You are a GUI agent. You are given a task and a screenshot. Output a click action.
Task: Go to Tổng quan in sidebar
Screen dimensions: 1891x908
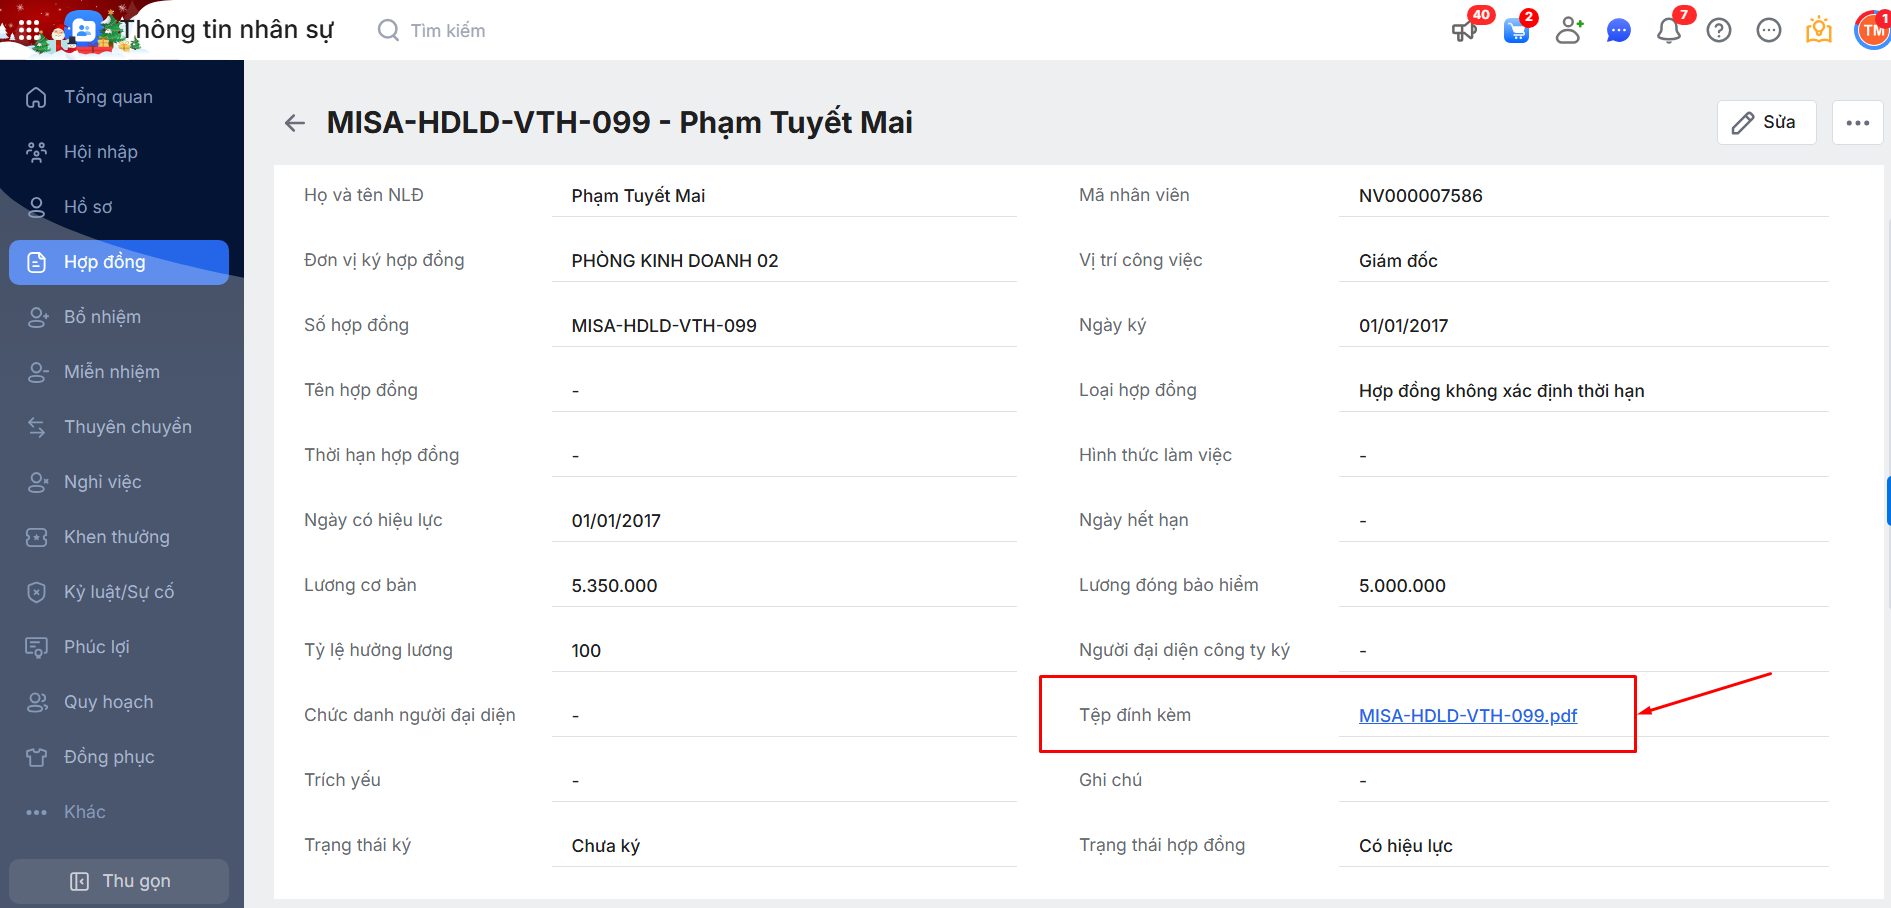108,97
